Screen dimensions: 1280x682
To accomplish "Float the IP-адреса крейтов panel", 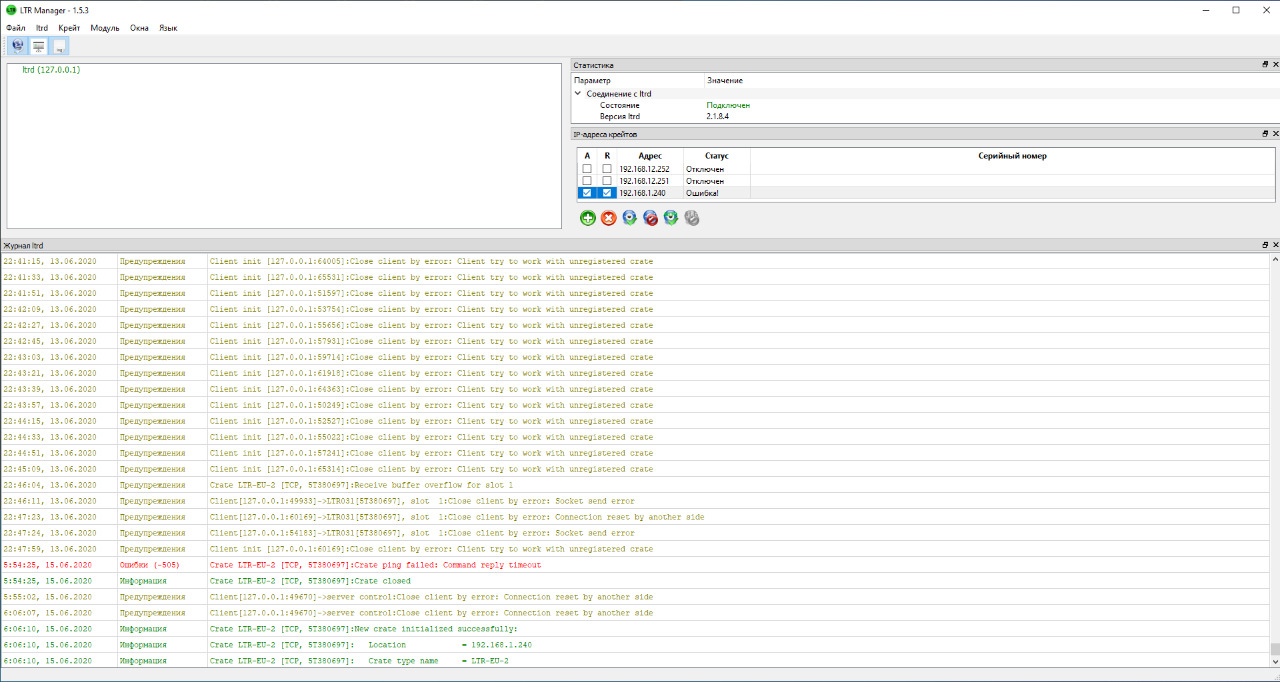I will (x=1265, y=133).
